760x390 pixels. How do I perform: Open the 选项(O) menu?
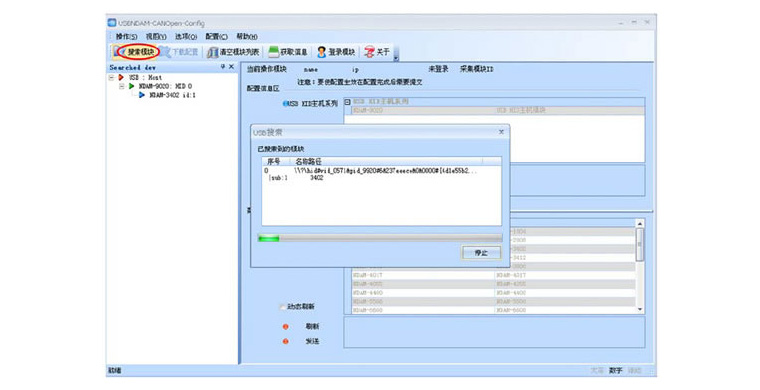tap(186, 36)
